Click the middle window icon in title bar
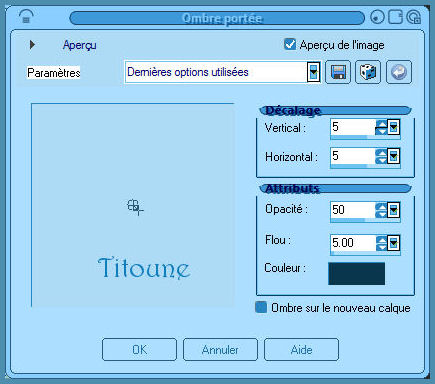 click(x=395, y=17)
